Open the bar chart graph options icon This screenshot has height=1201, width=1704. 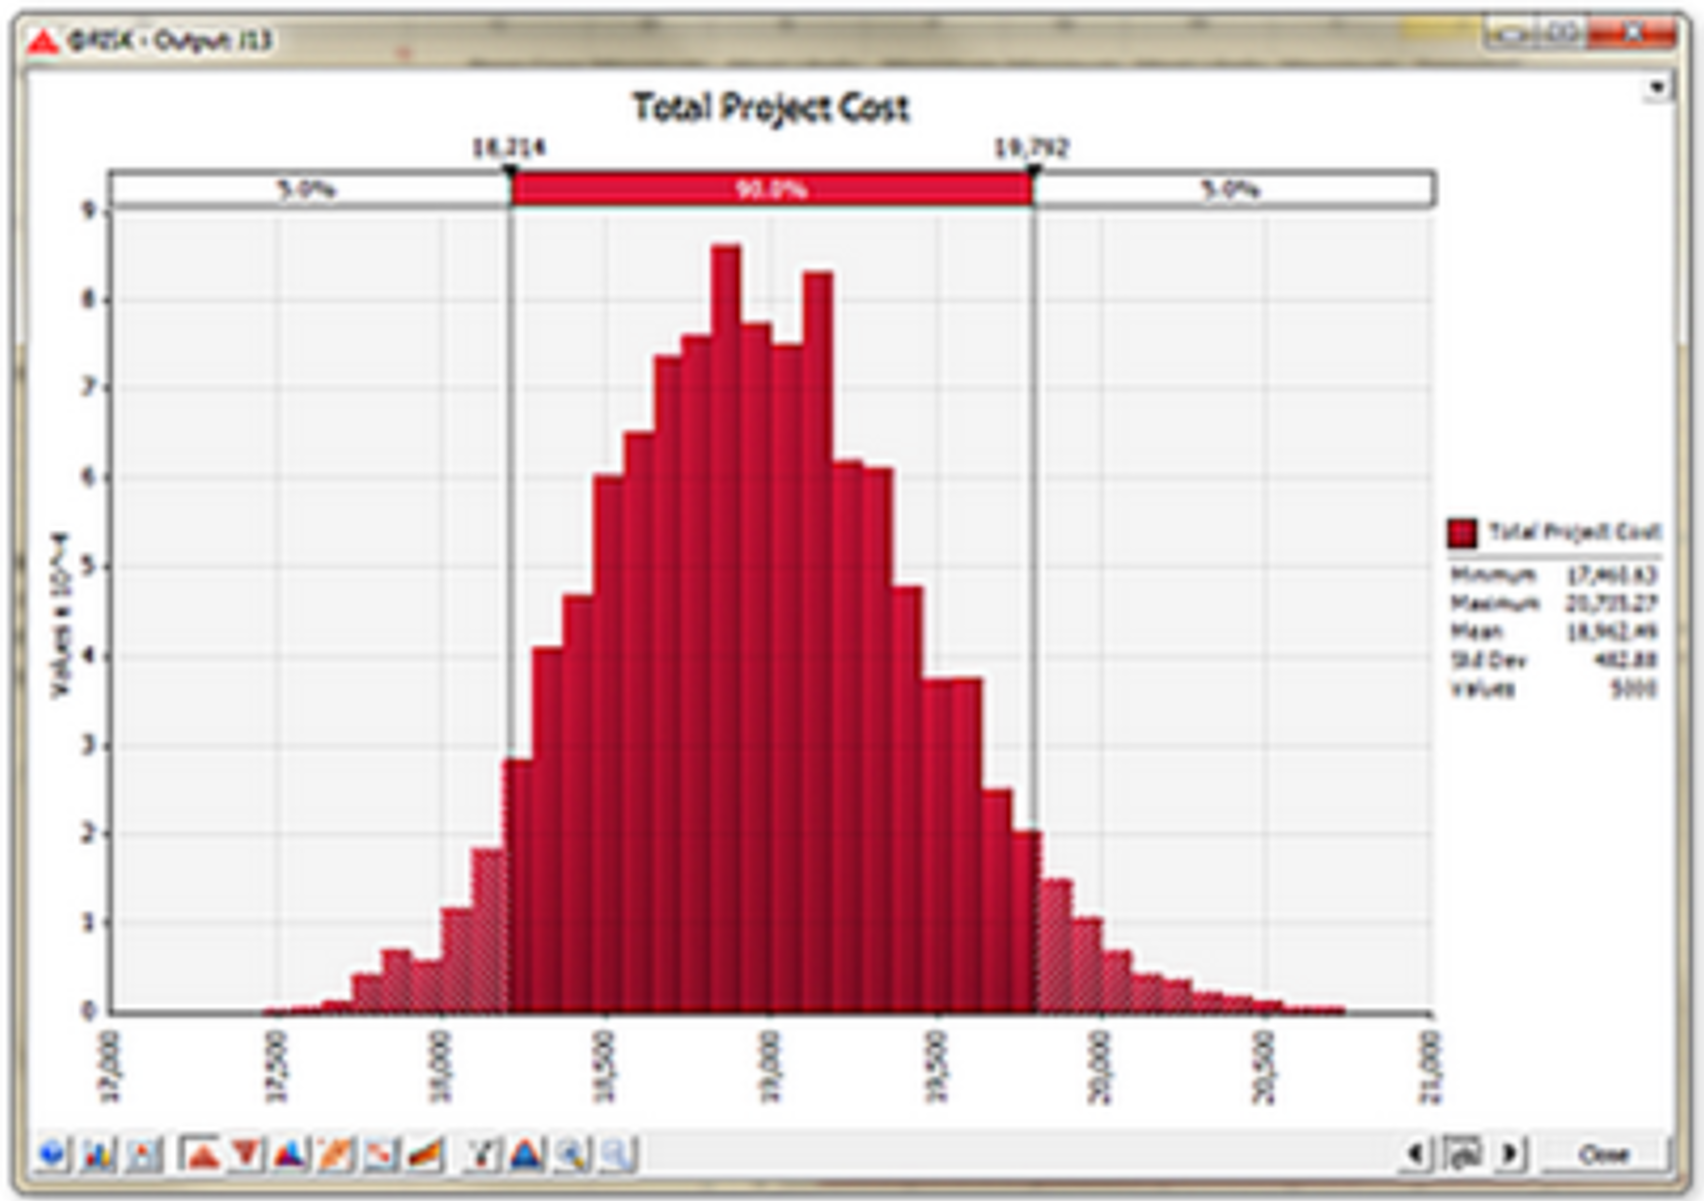[98, 1155]
